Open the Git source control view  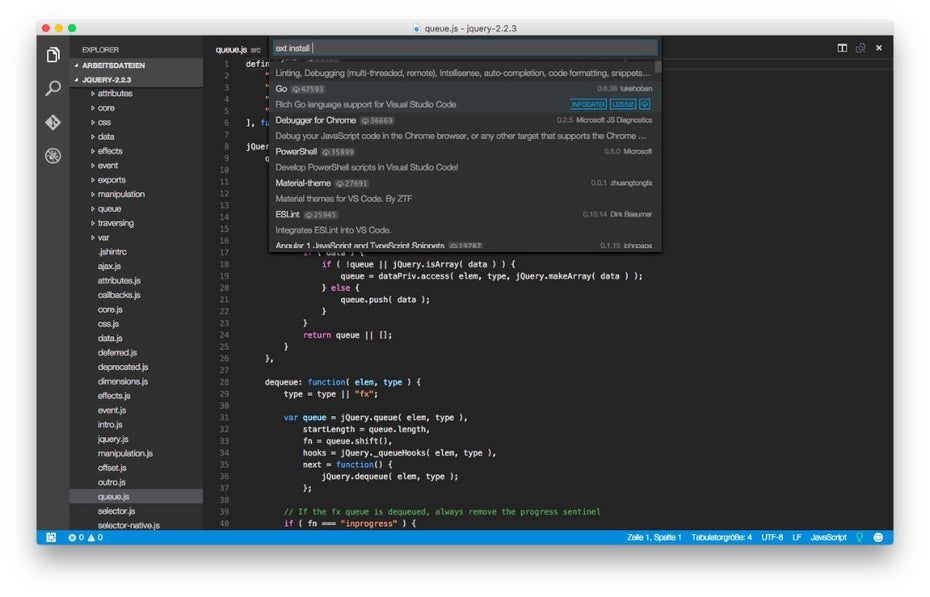[53, 122]
